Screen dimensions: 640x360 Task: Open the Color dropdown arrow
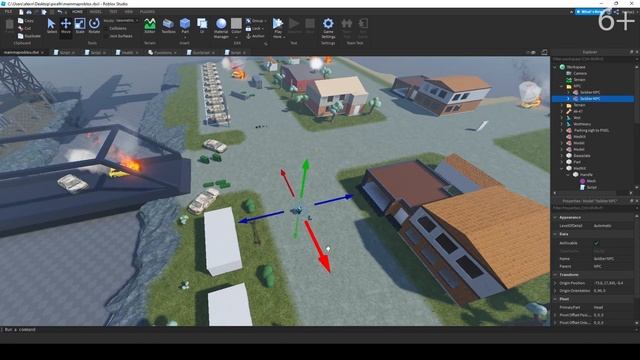236,37
